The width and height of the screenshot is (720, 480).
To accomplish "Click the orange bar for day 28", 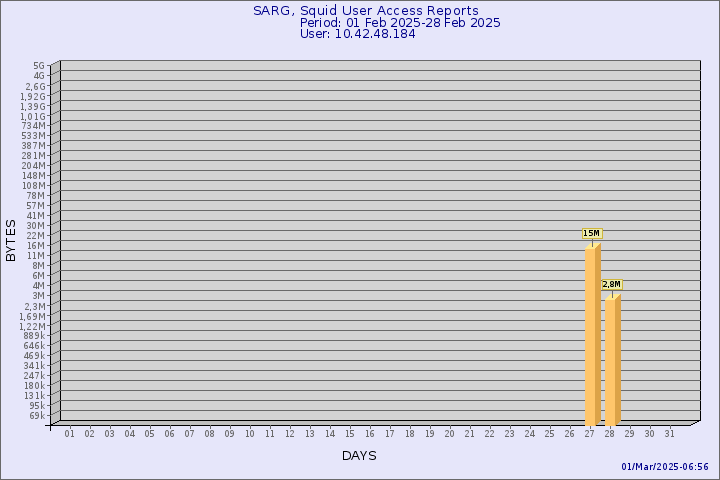I will click(x=612, y=360).
